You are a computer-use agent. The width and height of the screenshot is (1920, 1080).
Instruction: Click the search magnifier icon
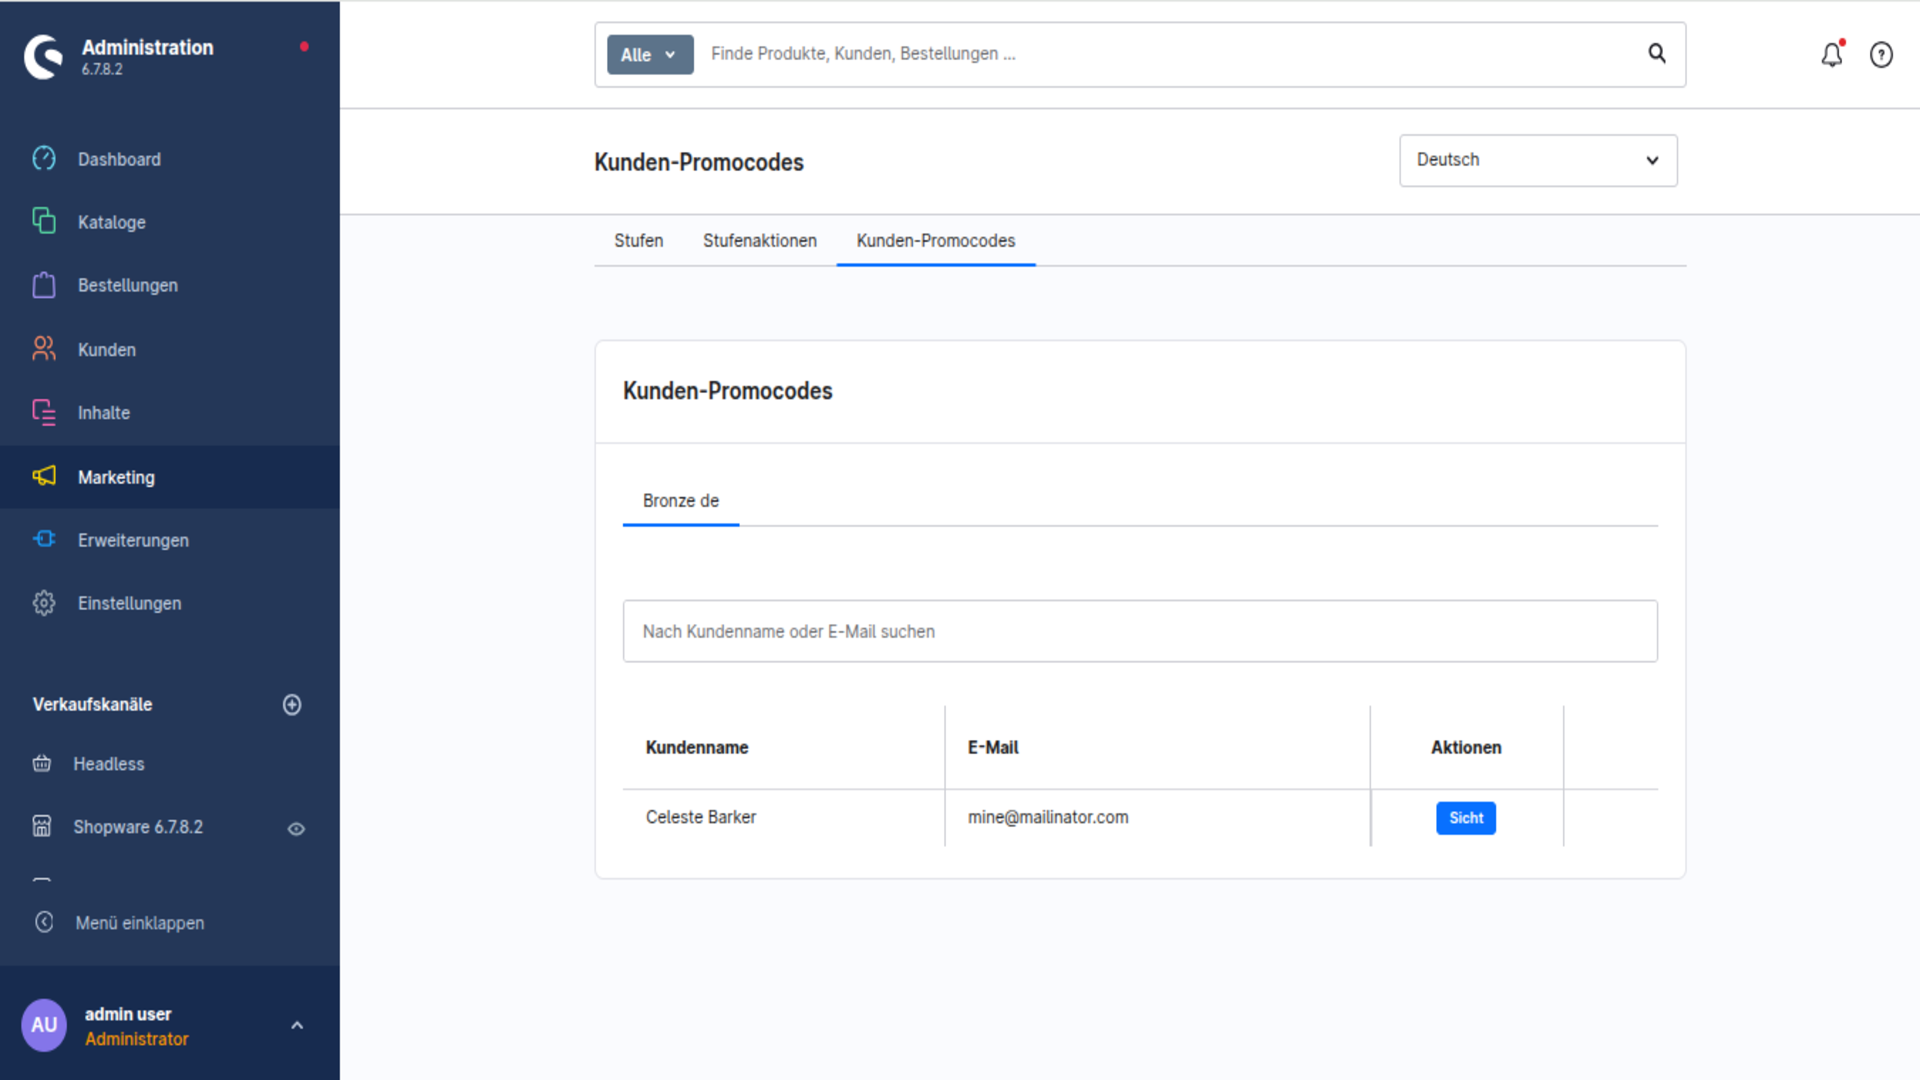(1657, 53)
